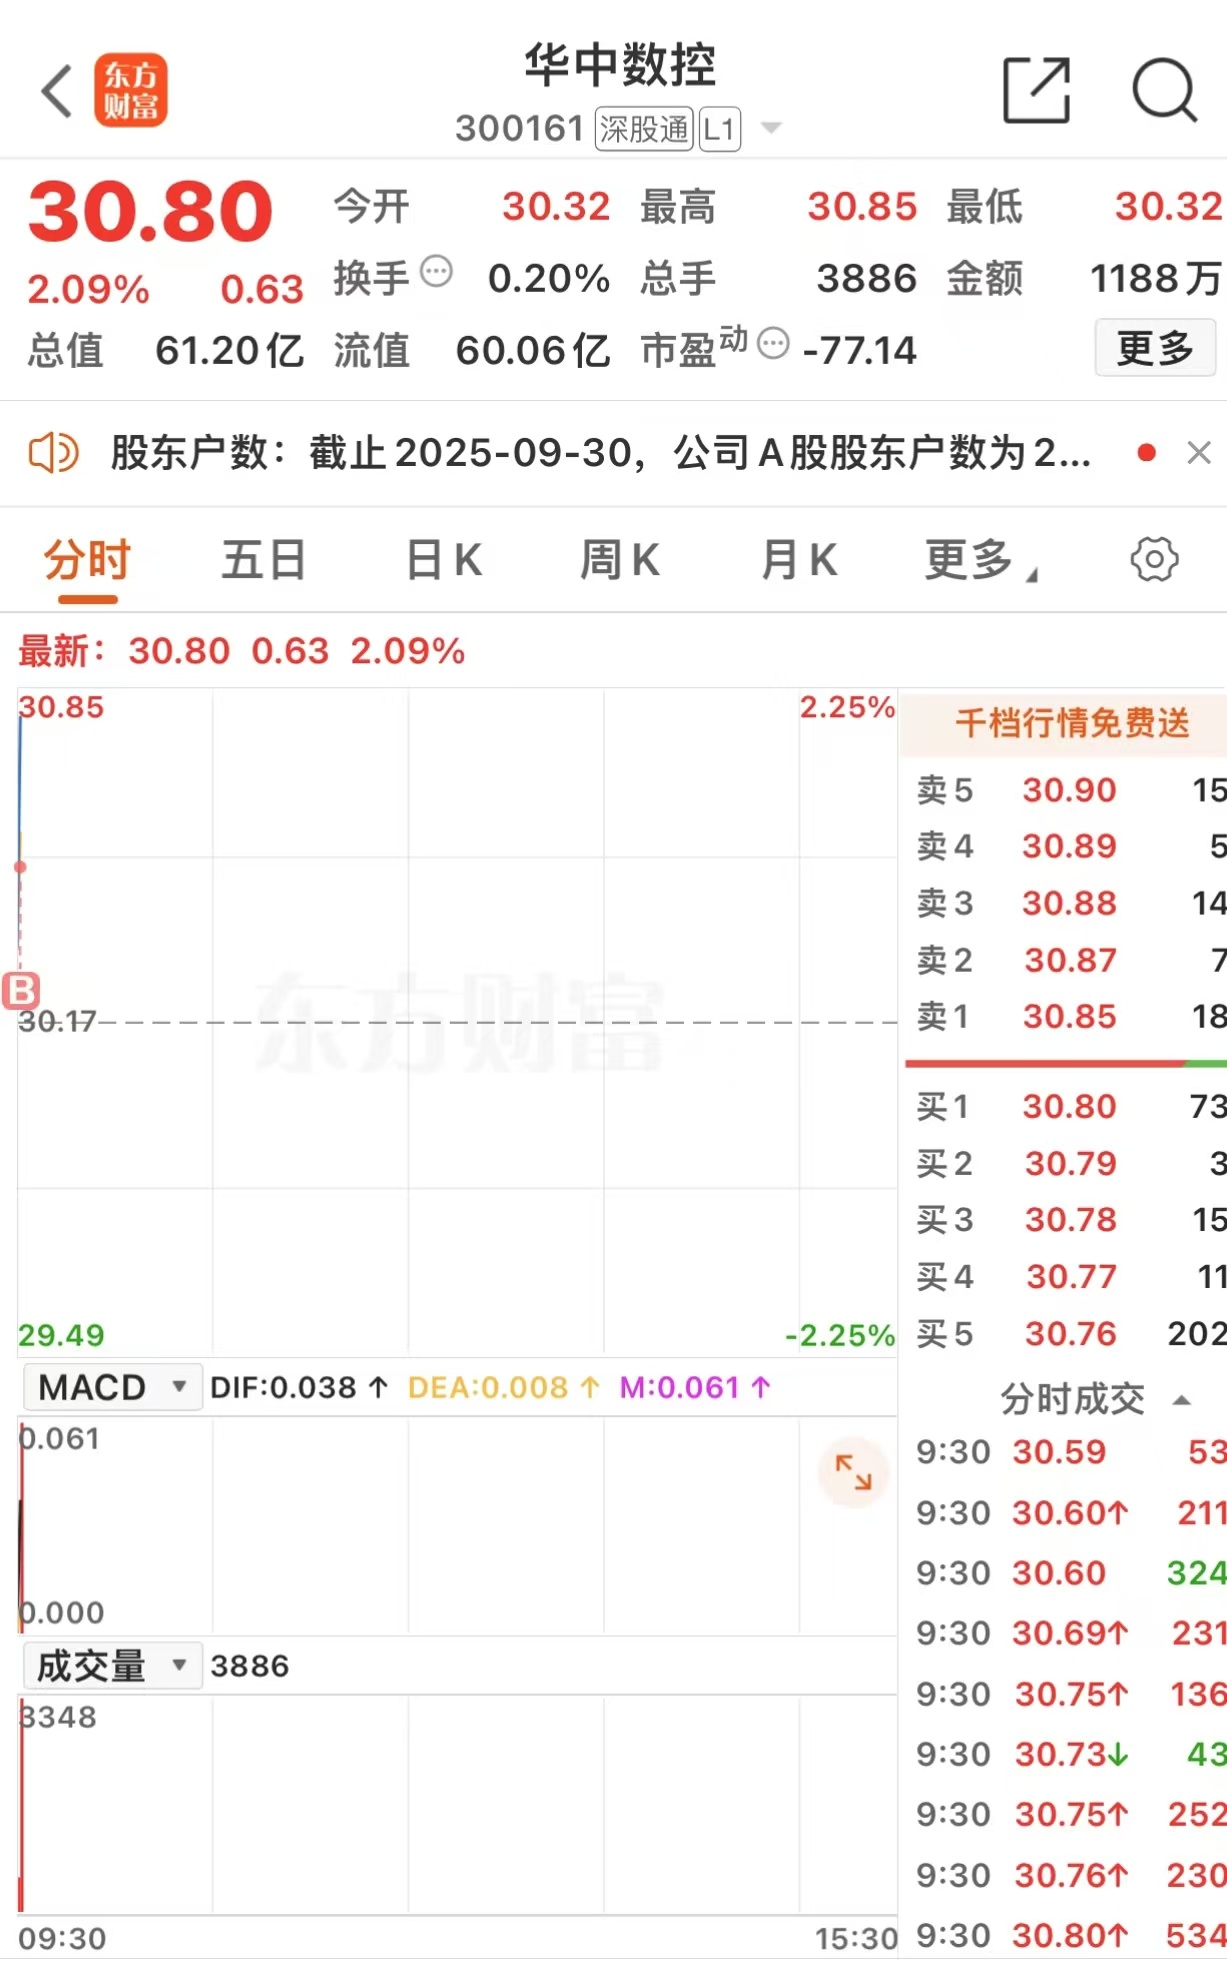Tap the expand chart fullscreen icon
The width and height of the screenshot is (1227, 1962).
[x=853, y=1472]
